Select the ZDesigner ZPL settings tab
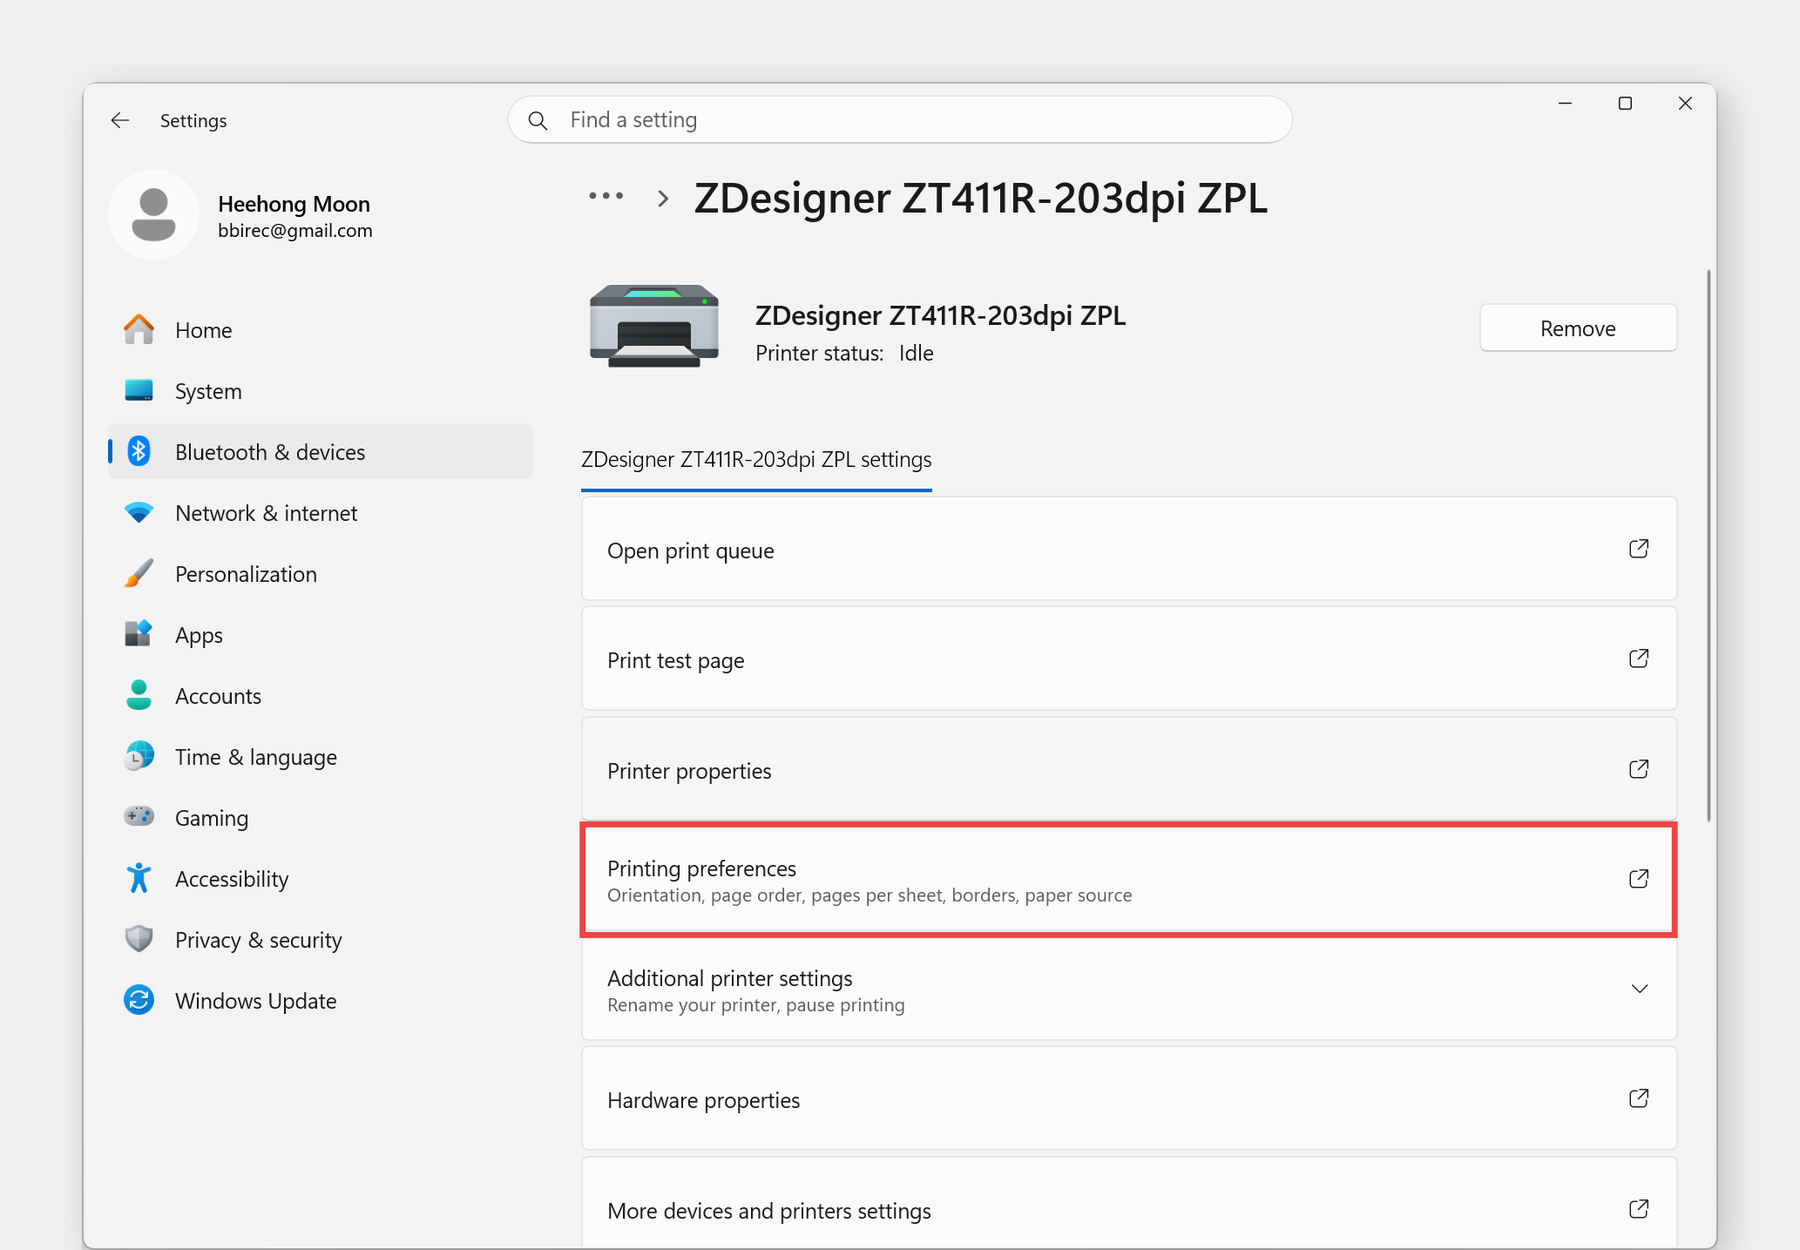Image resolution: width=1800 pixels, height=1250 pixels. 756,460
